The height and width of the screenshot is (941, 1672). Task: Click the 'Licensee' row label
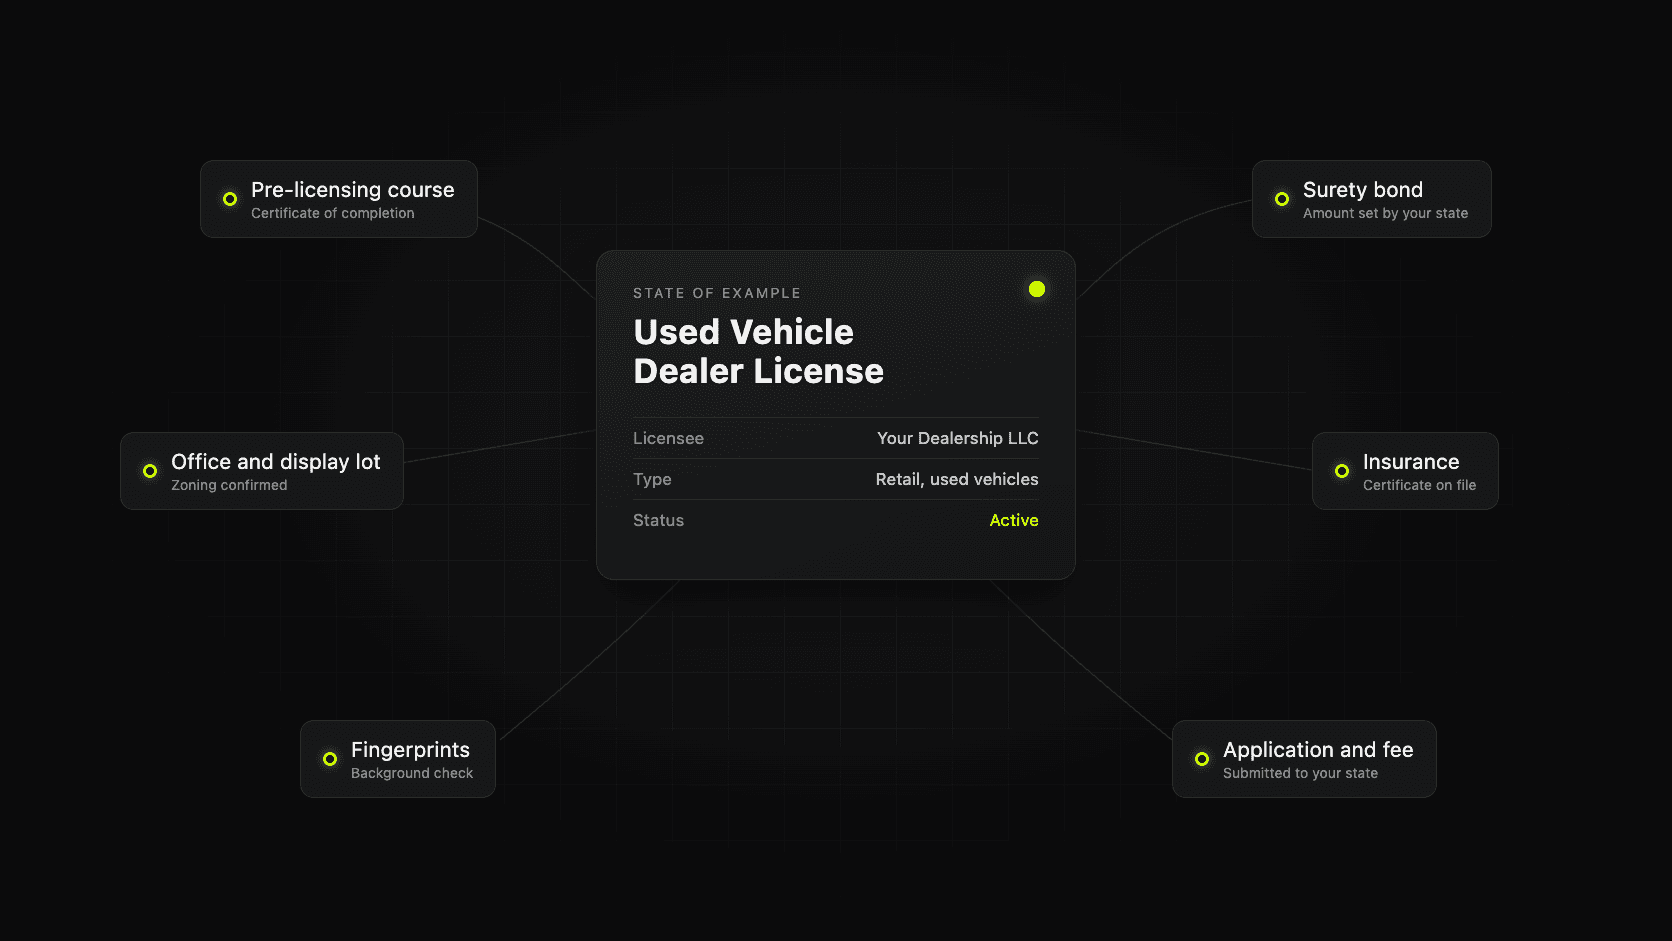[x=668, y=438]
